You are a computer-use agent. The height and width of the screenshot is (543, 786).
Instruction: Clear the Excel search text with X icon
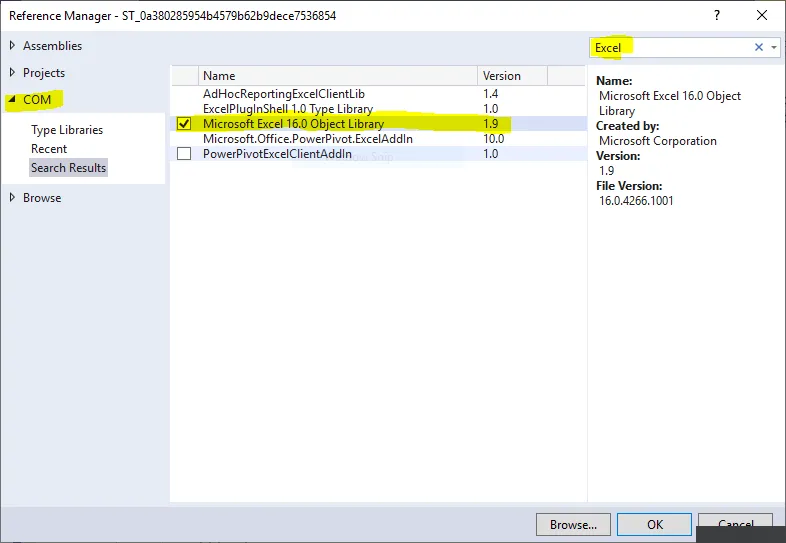[x=758, y=47]
